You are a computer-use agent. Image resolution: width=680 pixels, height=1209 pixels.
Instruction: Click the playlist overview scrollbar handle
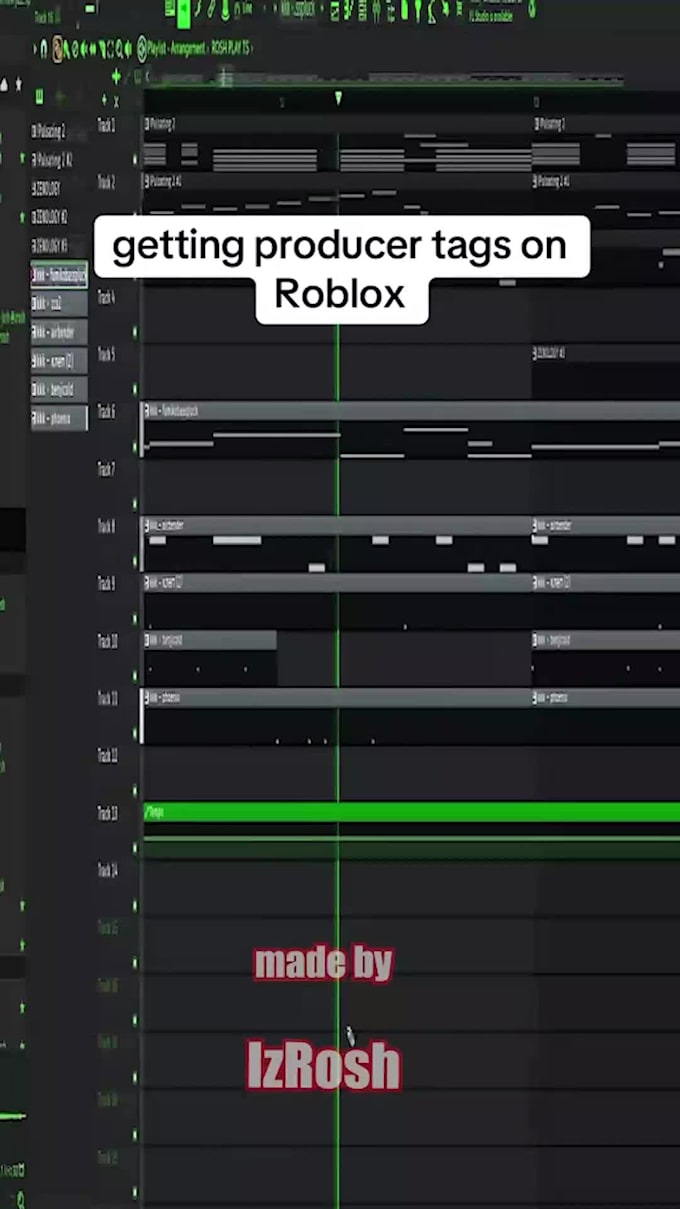[x=226, y=76]
